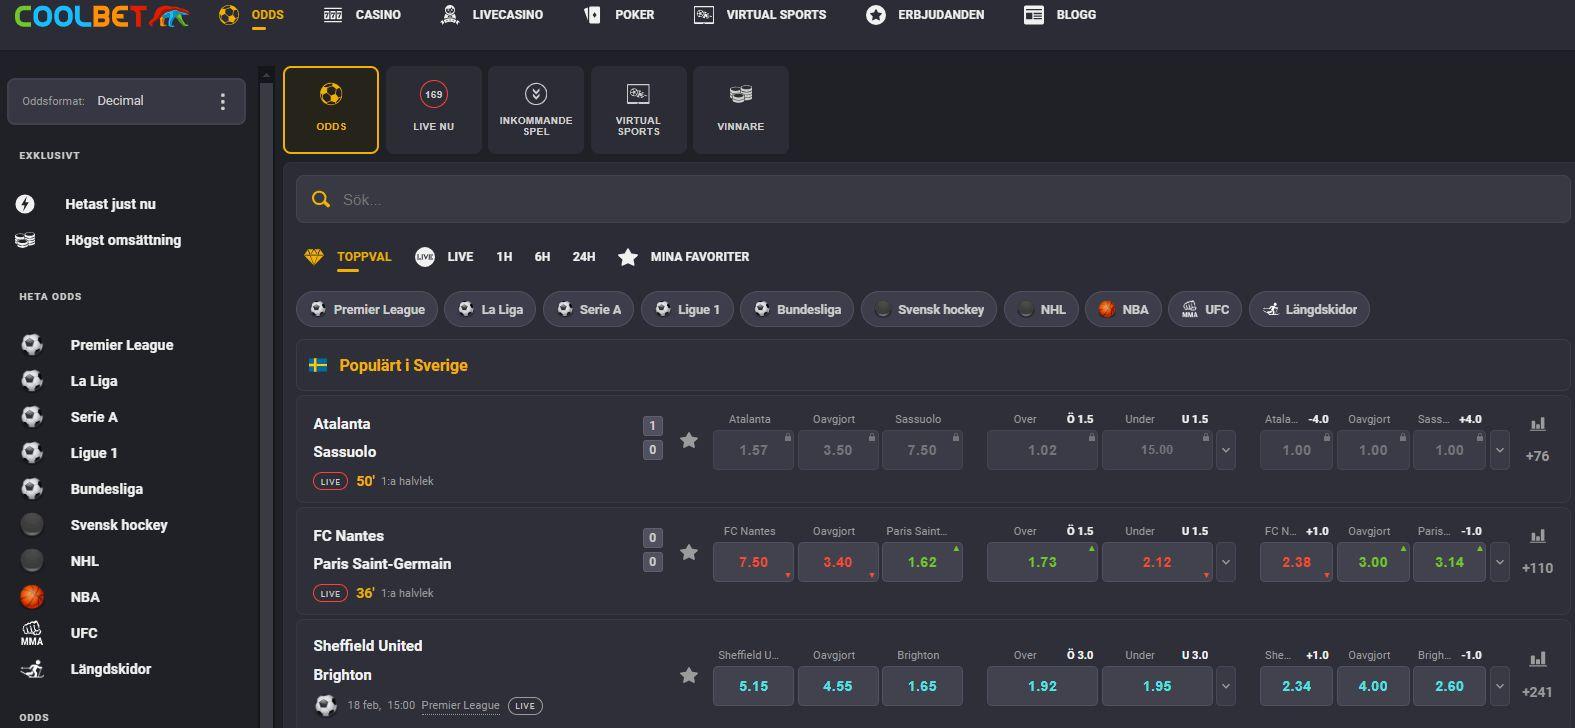
Task: Open ERBJUDANDEN offers page
Action: 925,15
